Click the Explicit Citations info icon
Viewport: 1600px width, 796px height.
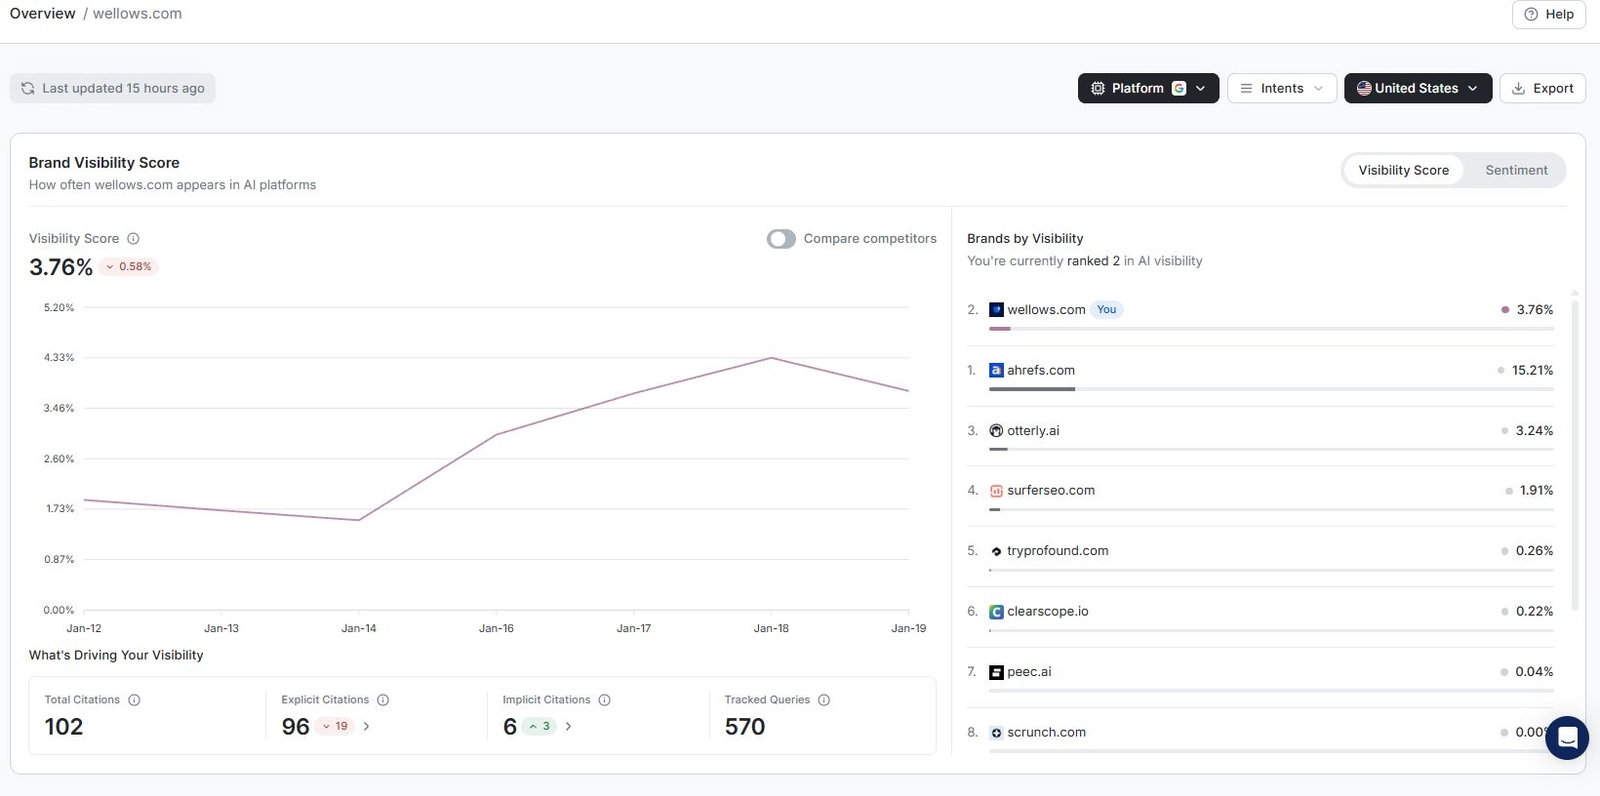(383, 700)
